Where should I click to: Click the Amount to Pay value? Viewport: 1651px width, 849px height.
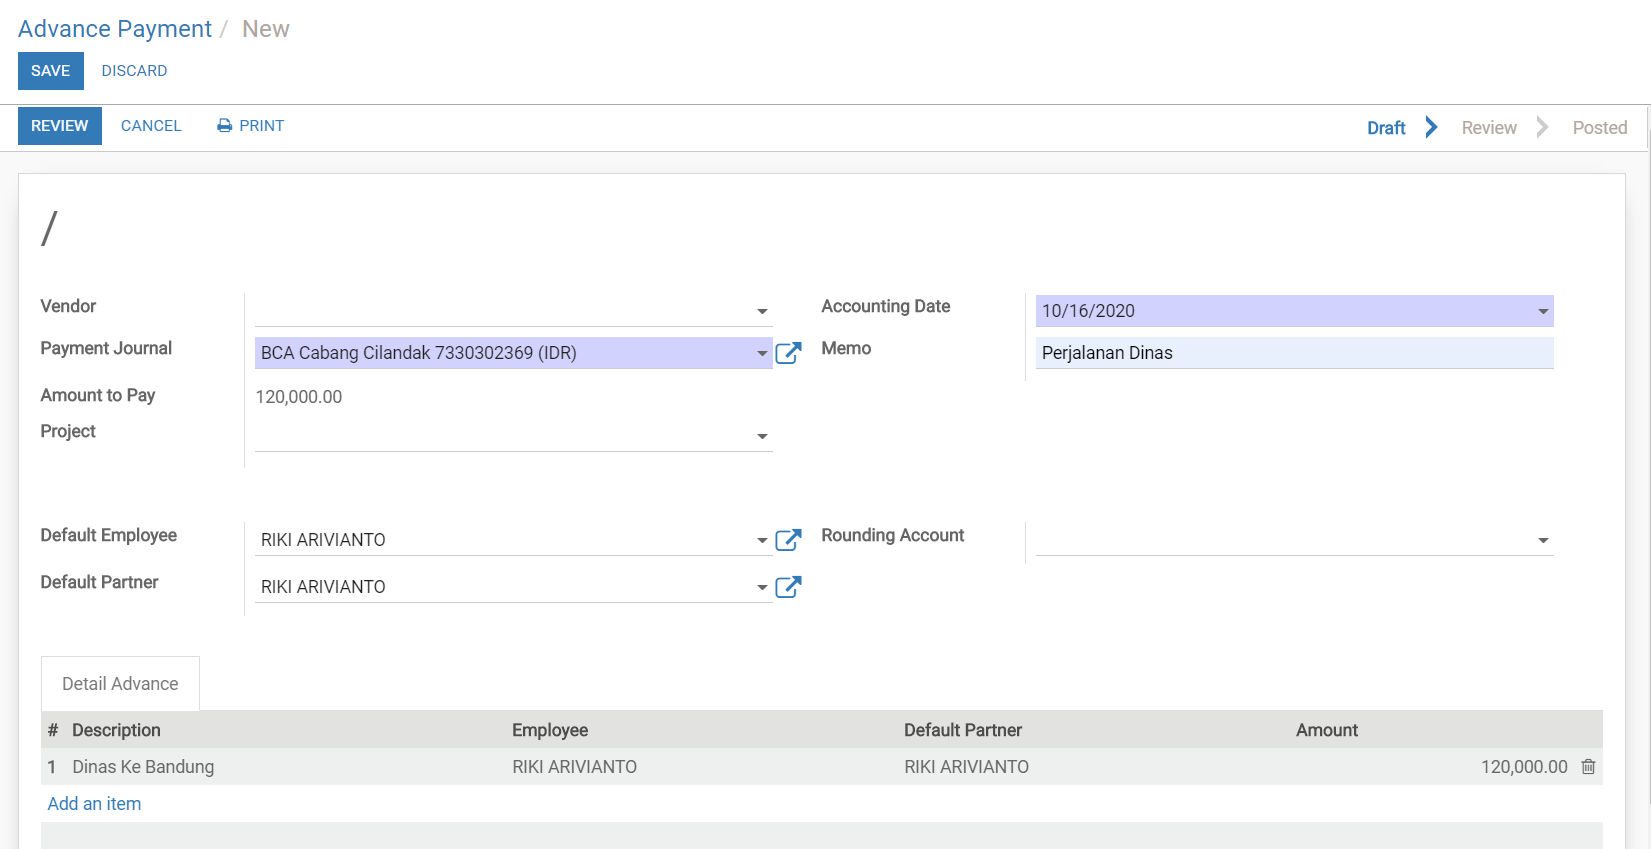[299, 397]
